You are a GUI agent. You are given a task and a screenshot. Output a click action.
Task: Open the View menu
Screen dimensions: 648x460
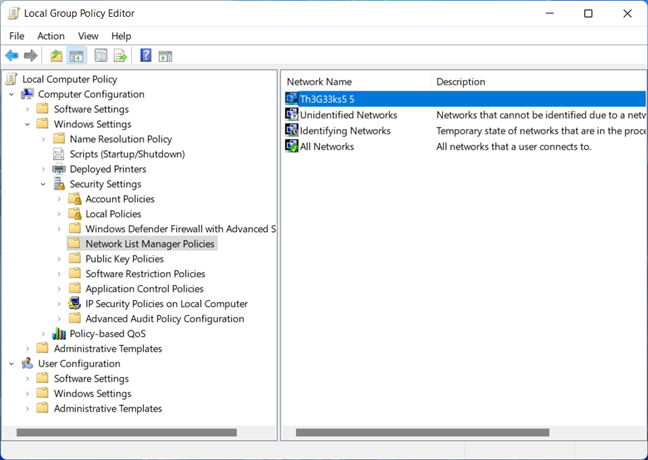click(x=88, y=36)
